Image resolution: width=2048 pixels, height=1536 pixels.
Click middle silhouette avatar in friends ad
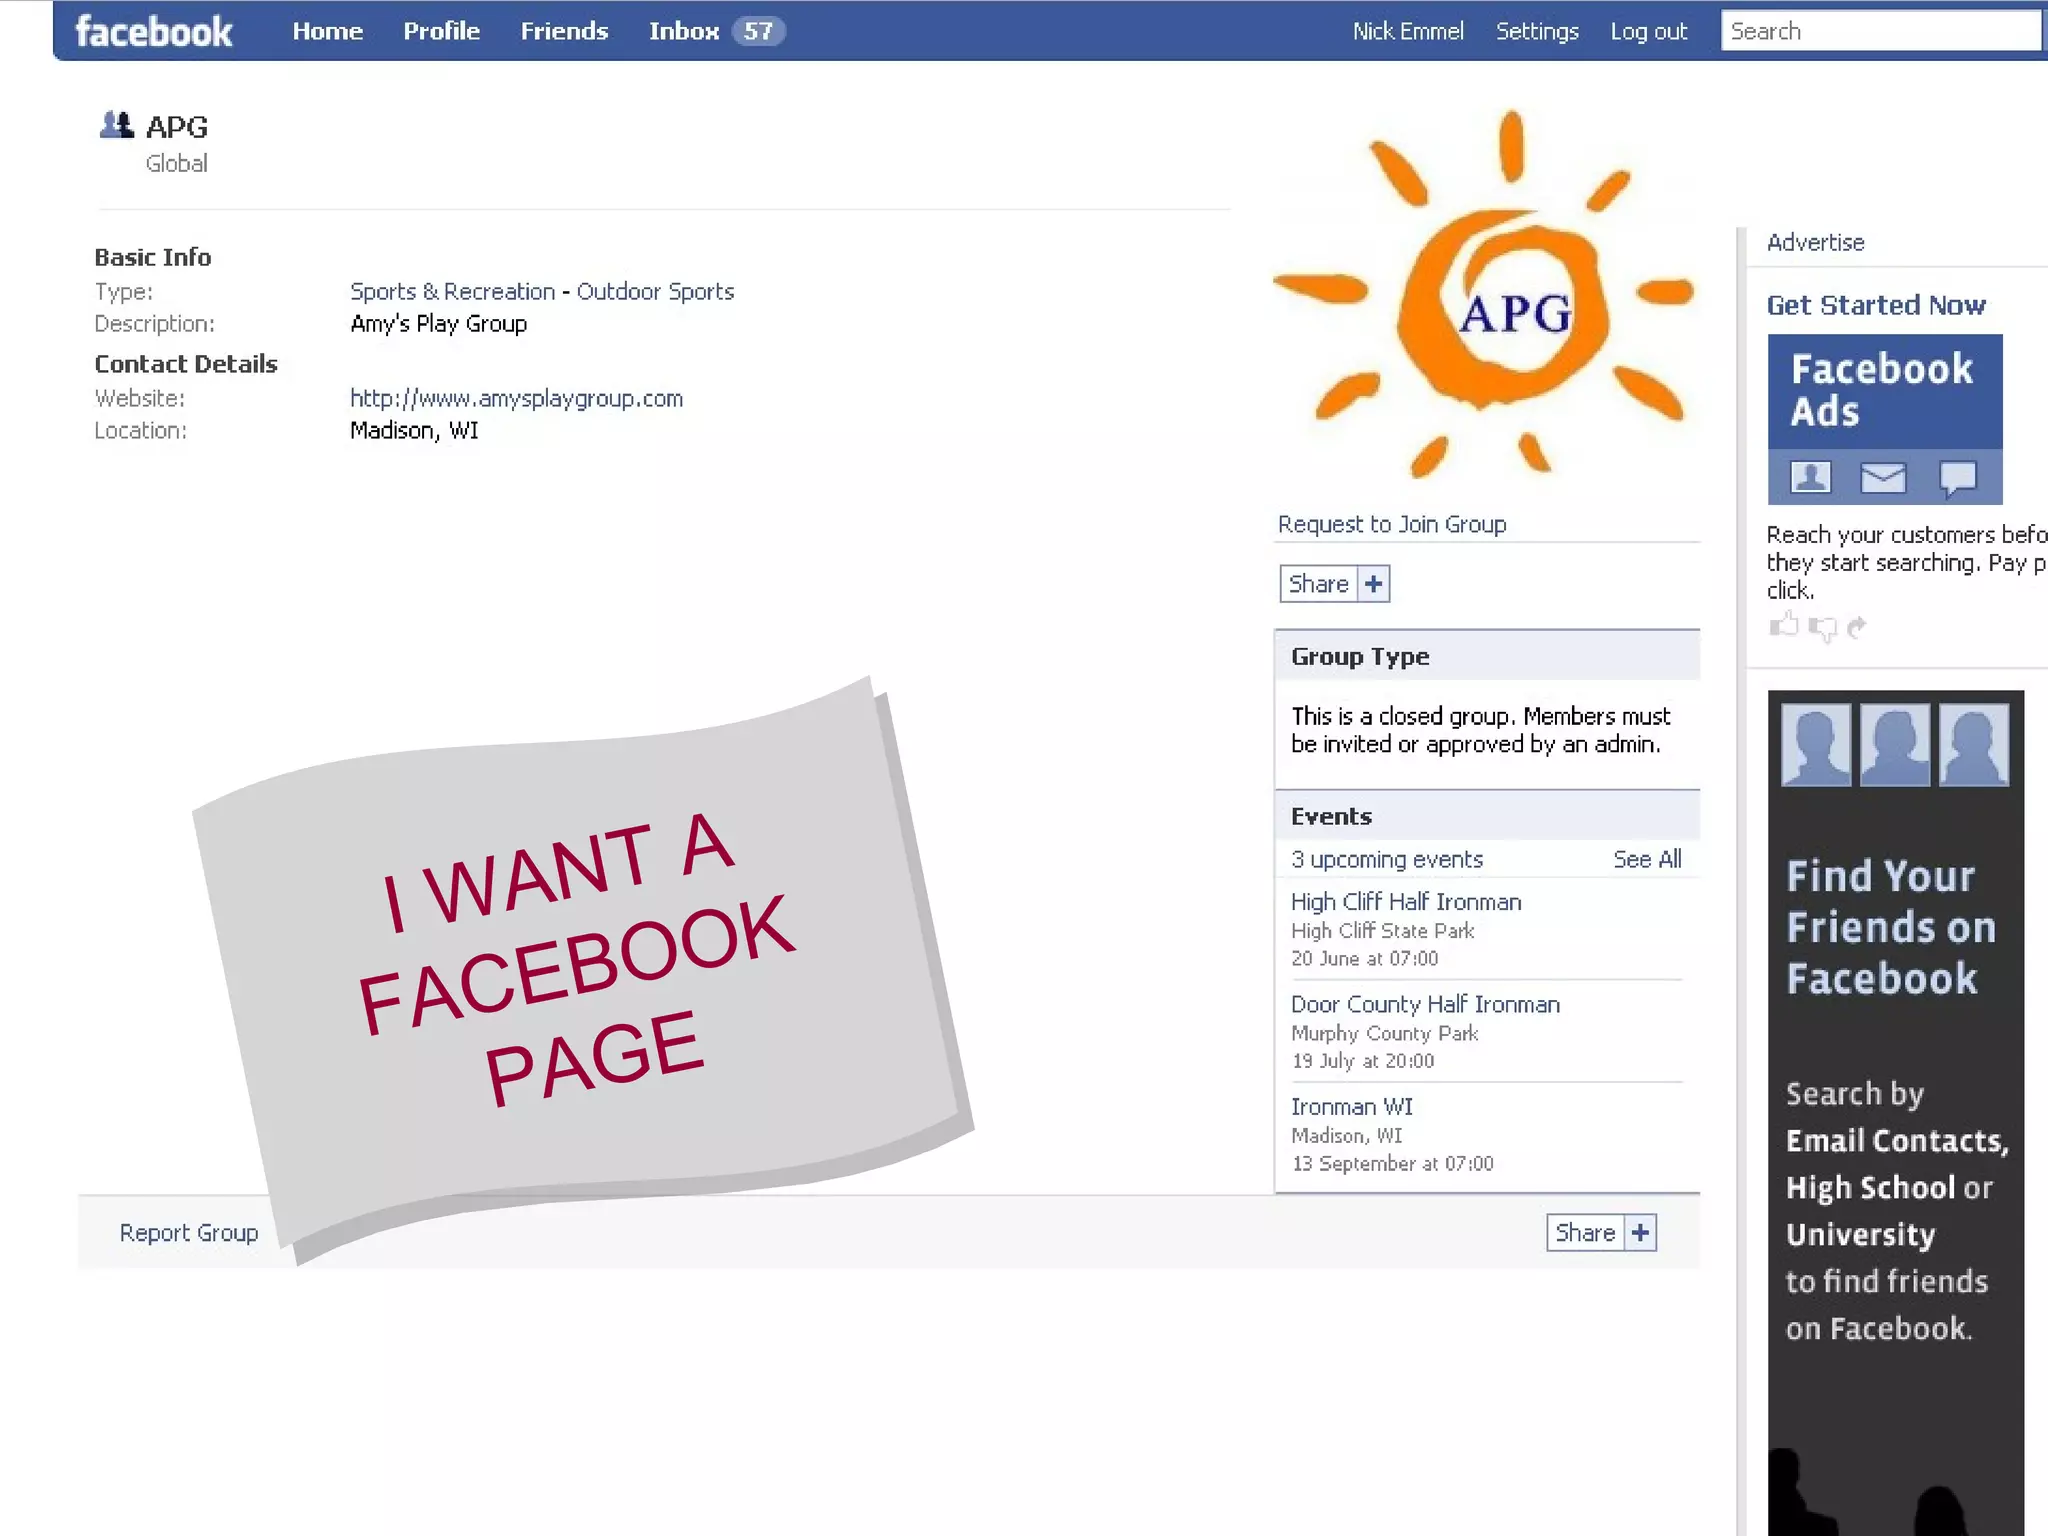pos(1895,745)
